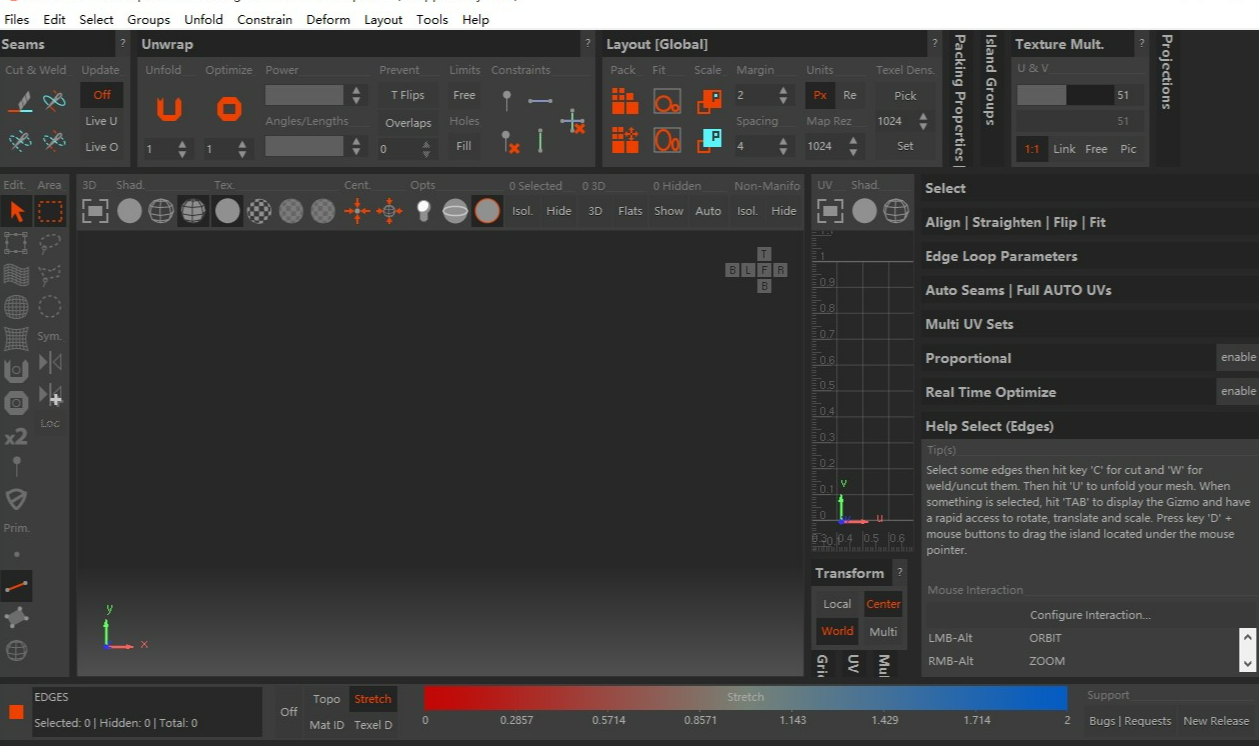Image resolution: width=1259 pixels, height=746 pixels.
Task: Expand the Multi UV Sets section
Action: point(1089,324)
